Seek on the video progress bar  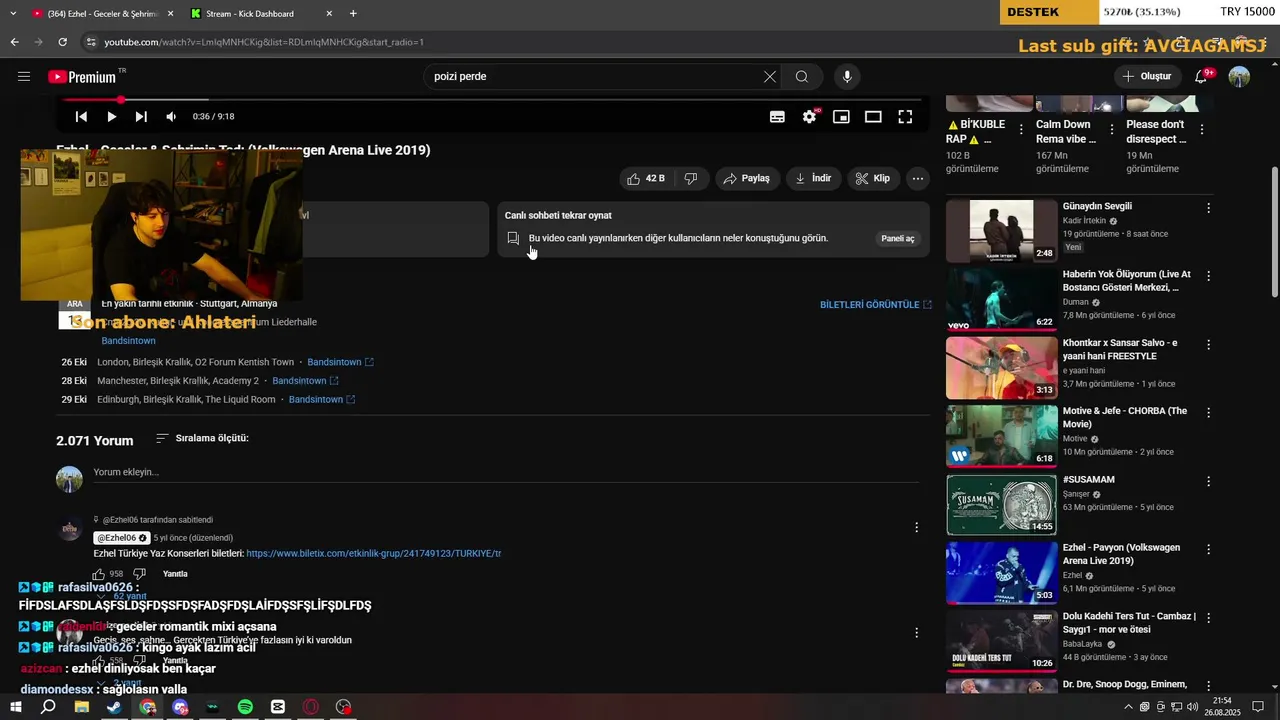pyautogui.click(x=490, y=100)
